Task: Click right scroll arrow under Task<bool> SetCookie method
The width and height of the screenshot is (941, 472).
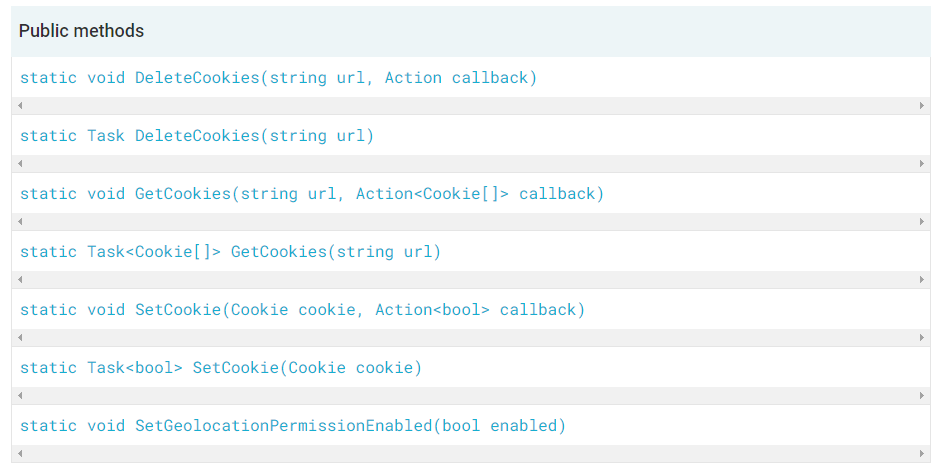Action: click(922, 396)
